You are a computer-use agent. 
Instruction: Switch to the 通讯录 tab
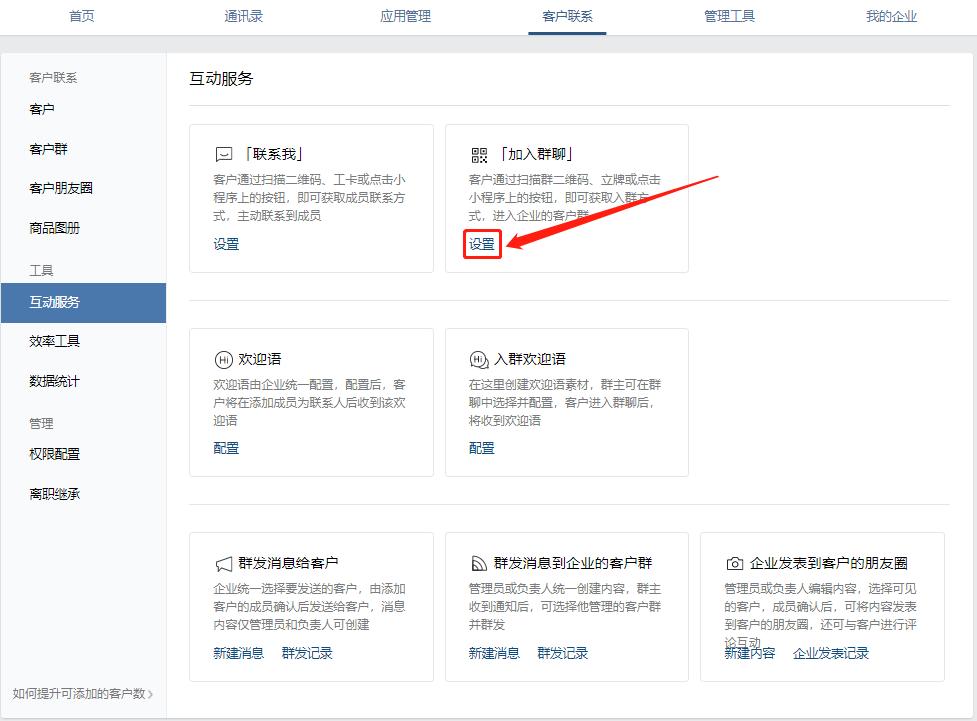click(x=243, y=16)
